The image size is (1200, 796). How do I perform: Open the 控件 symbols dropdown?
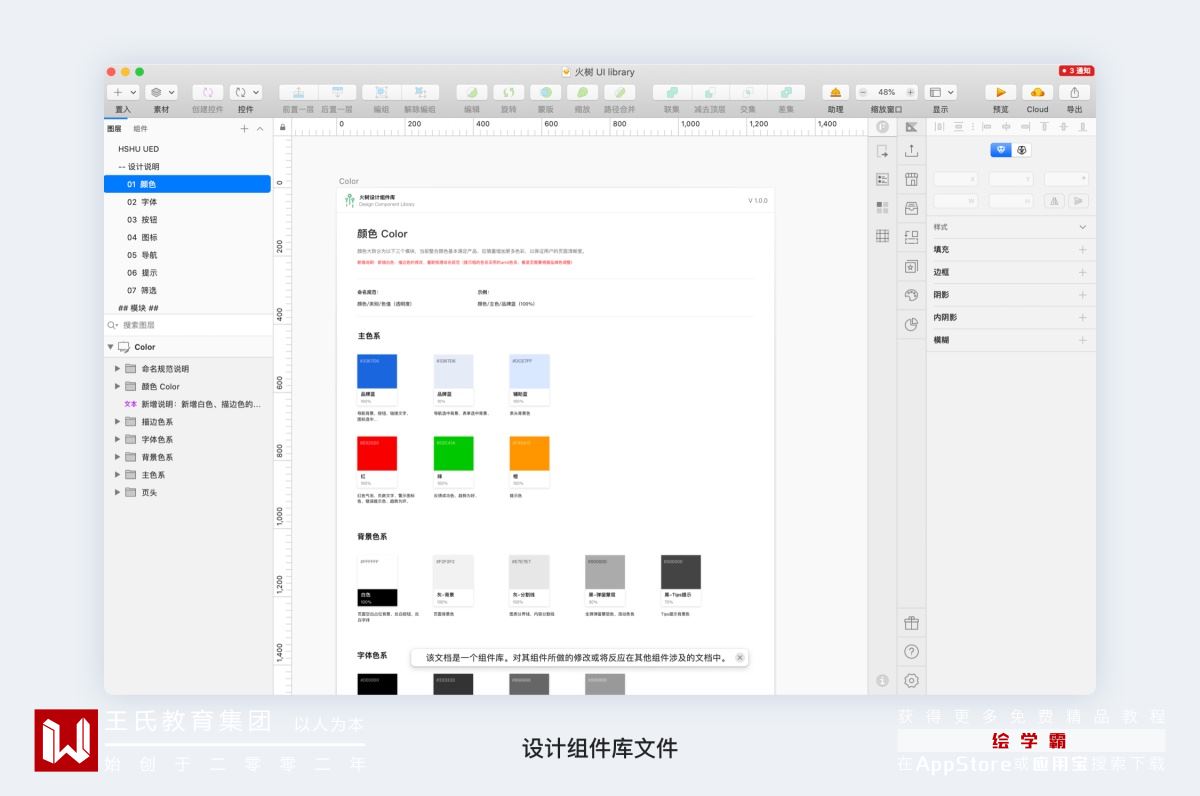pos(245,92)
